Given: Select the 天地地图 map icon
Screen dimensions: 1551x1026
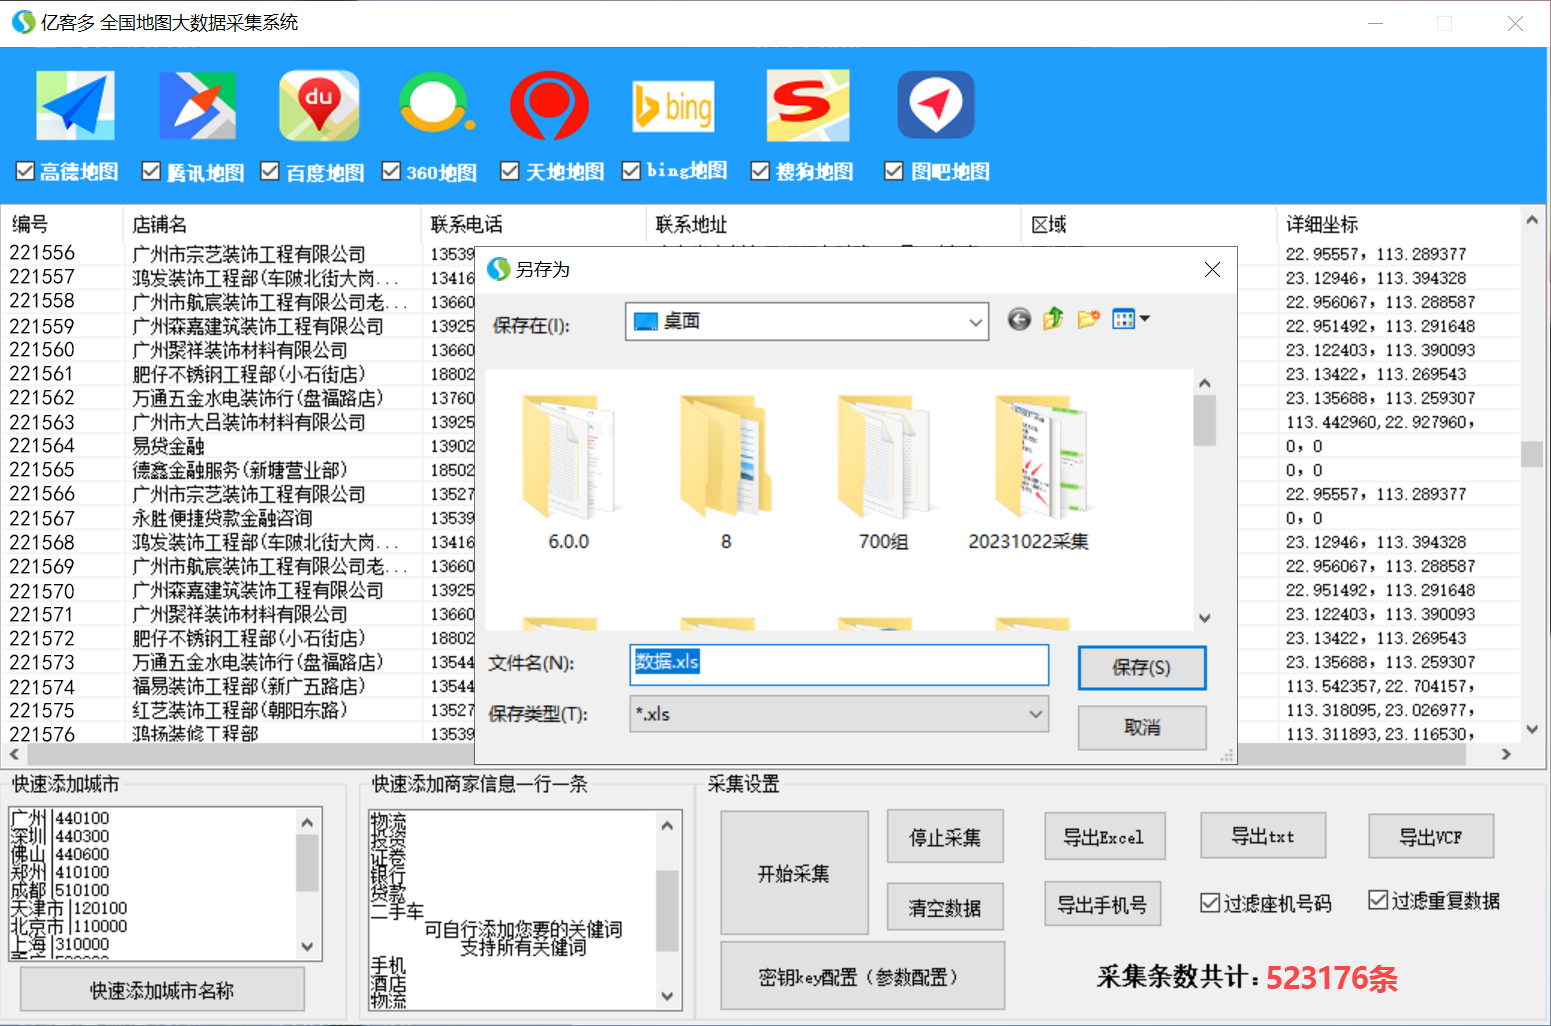Looking at the screenshot, I should coord(549,104).
